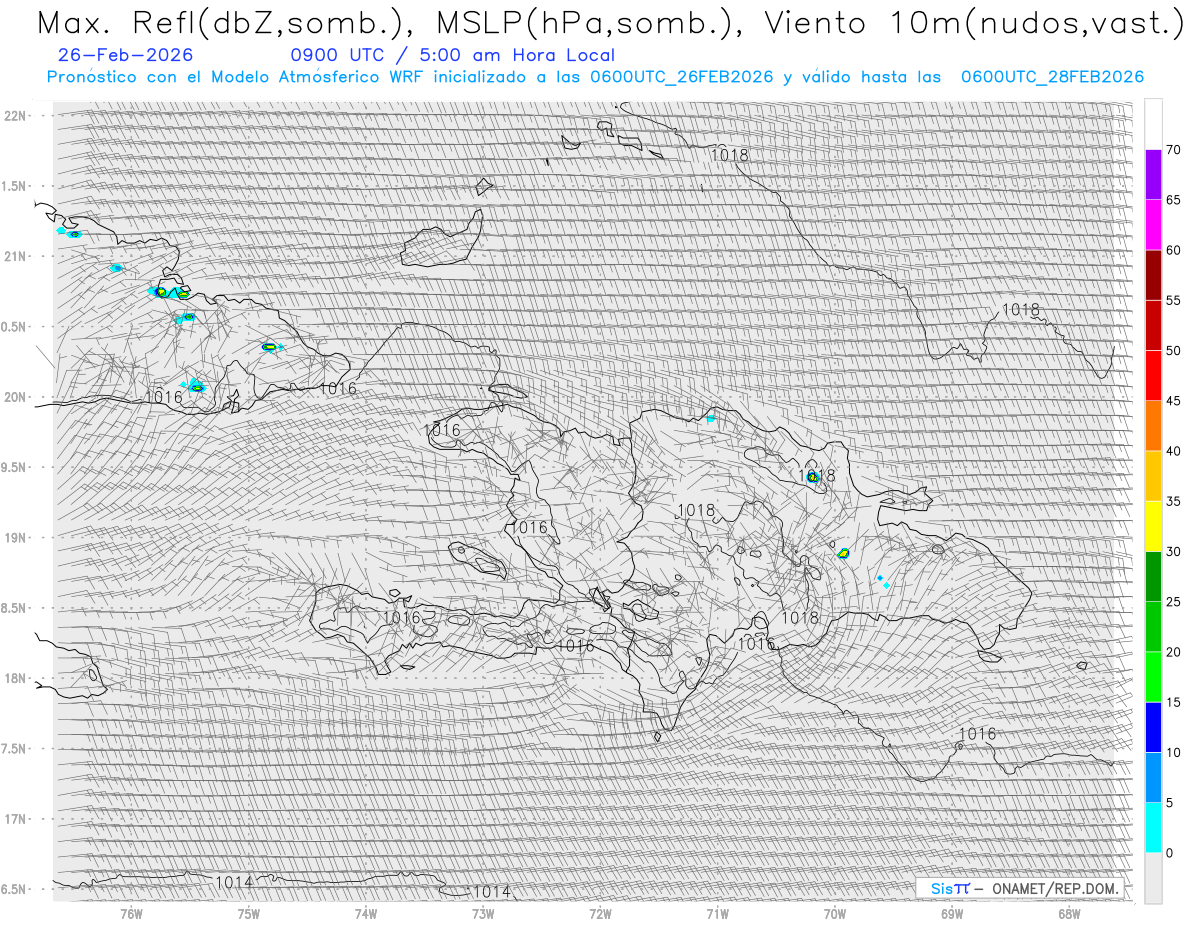Click the "70" color bar tick label

1174,150
